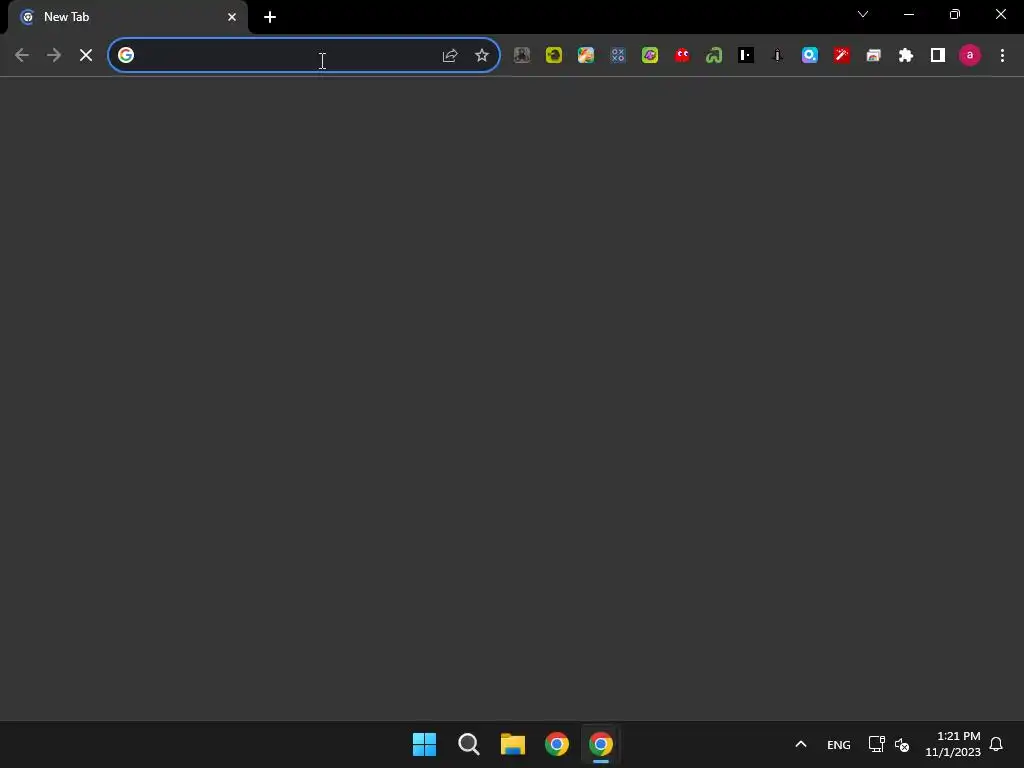This screenshot has height=768, width=1024.
Task: Open the notifications bell
Action: click(997, 744)
